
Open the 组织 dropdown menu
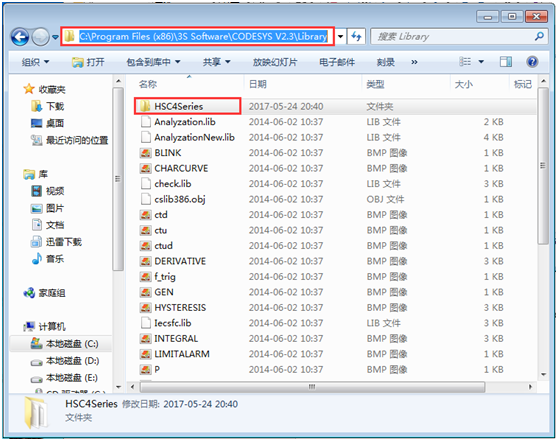click(35, 62)
